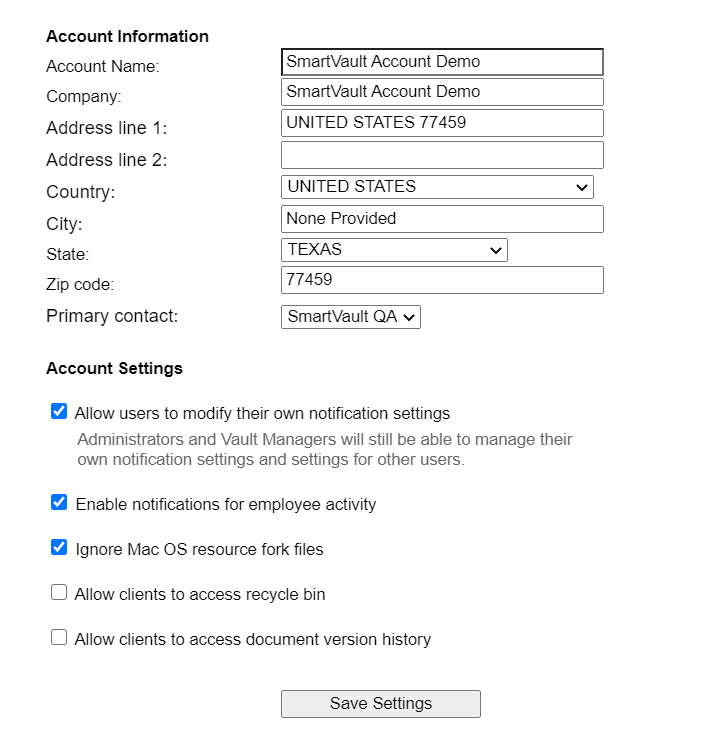Open the Country dropdown showing UNITED STATES
703x731 pixels.
(x=437, y=187)
